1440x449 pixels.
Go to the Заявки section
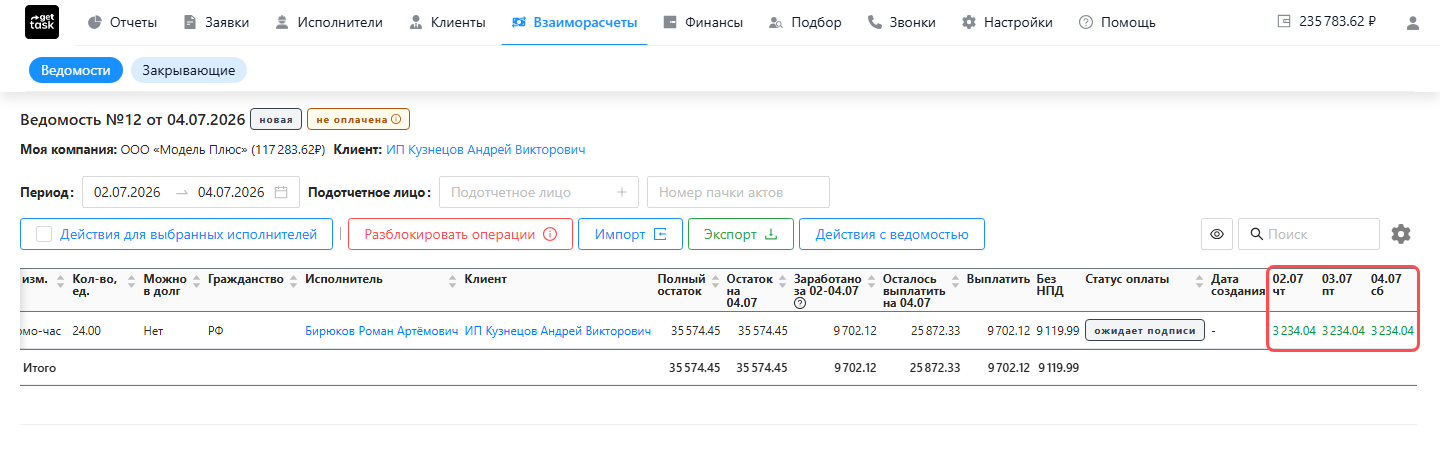point(216,22)
